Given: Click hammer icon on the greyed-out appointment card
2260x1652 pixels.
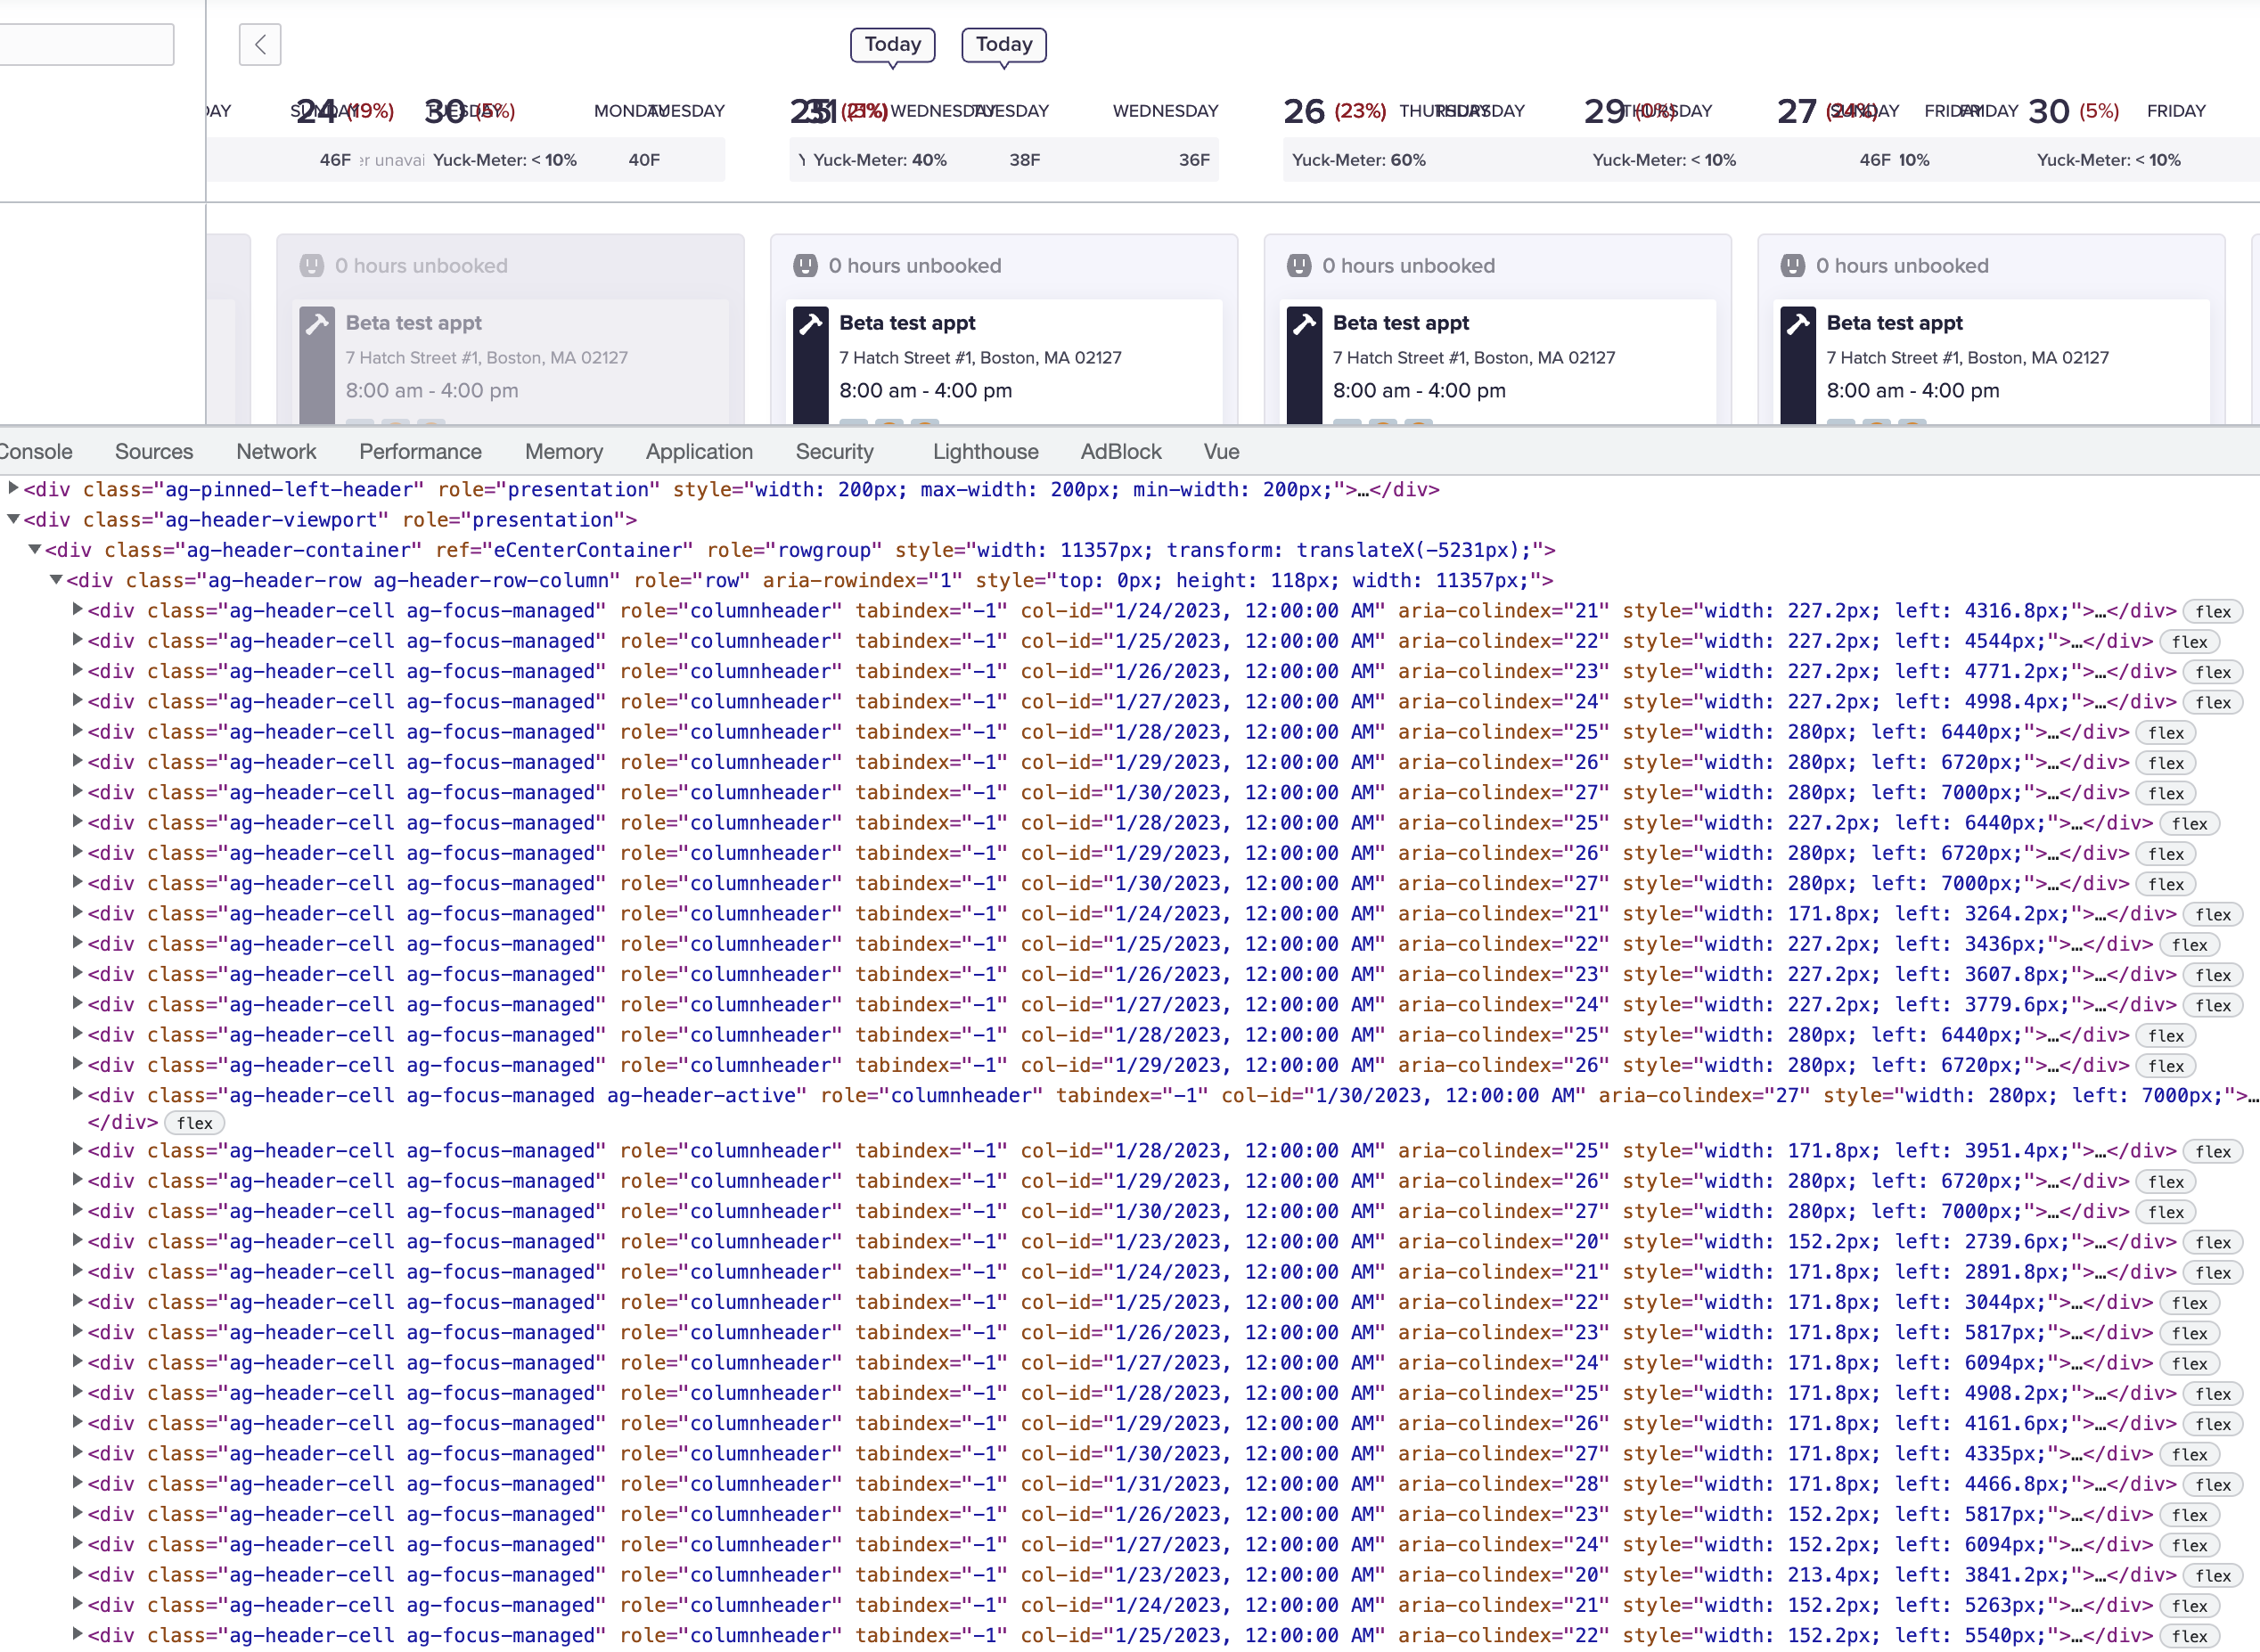Looking at the screenshot, I should point(317,324).
